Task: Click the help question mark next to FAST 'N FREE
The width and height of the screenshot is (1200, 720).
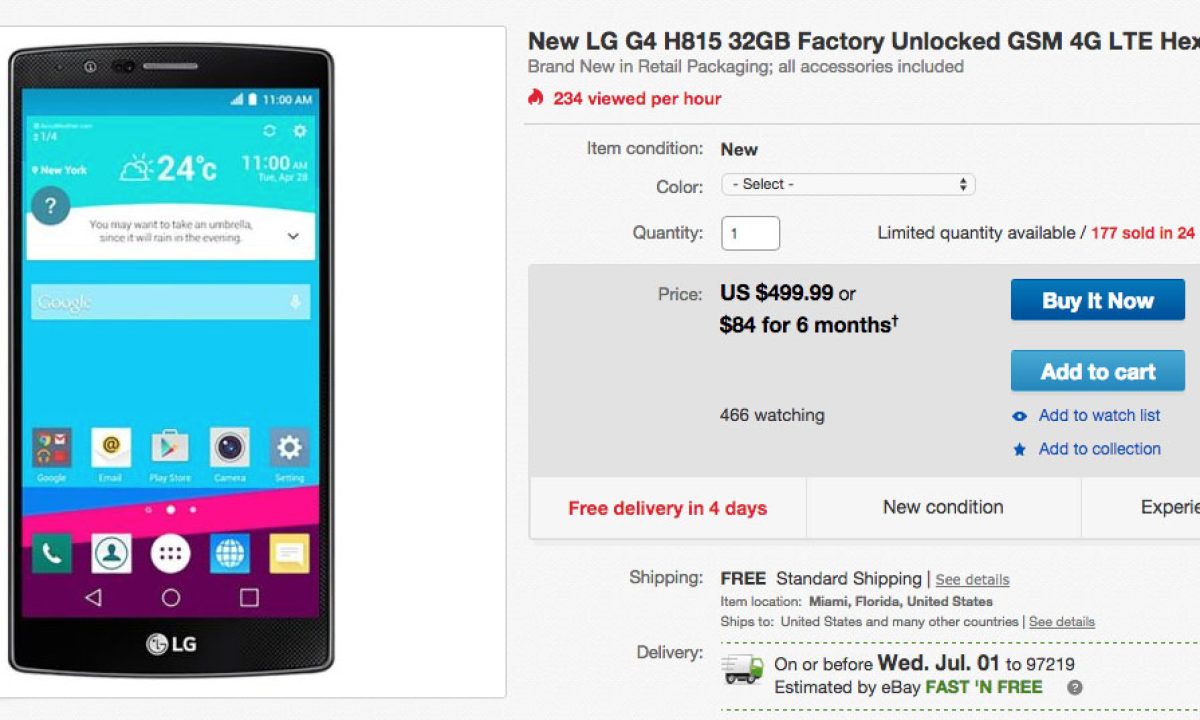Action: [1075, 688]
